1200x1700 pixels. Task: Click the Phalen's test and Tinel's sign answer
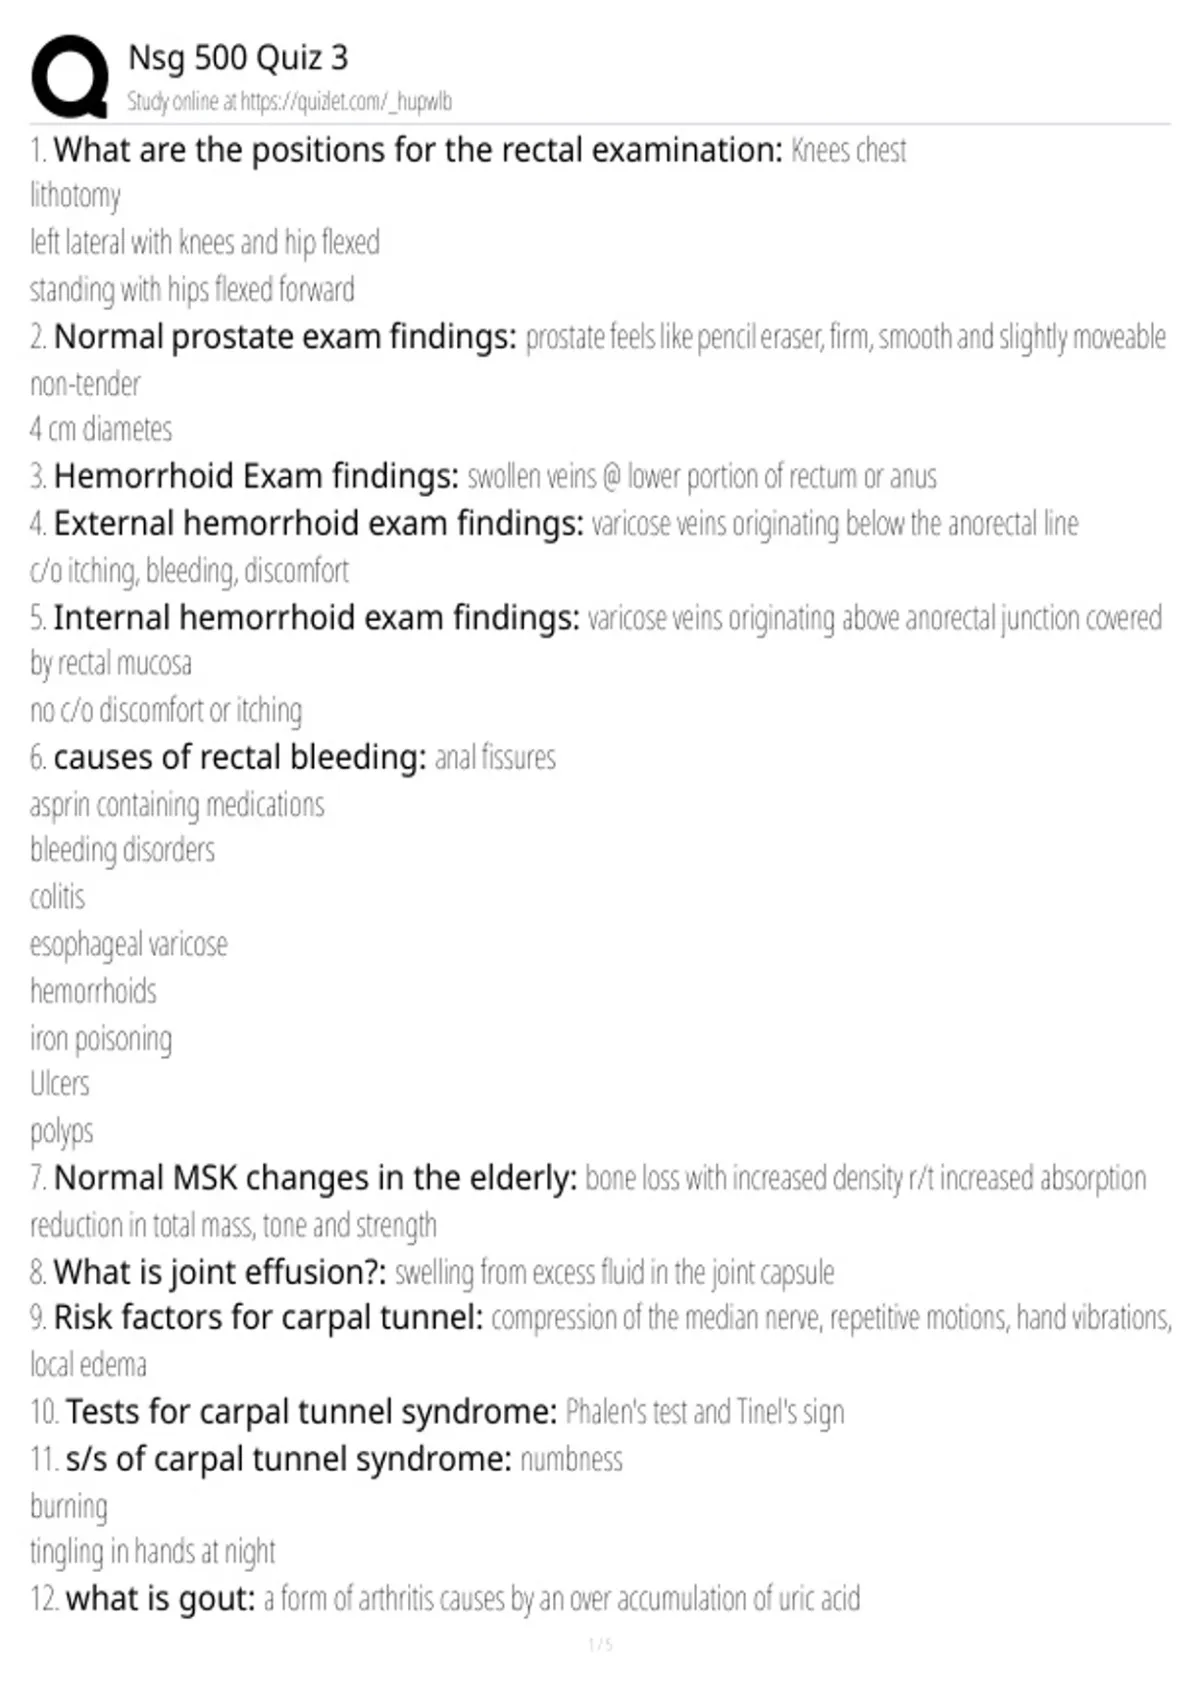point(705,1412)
